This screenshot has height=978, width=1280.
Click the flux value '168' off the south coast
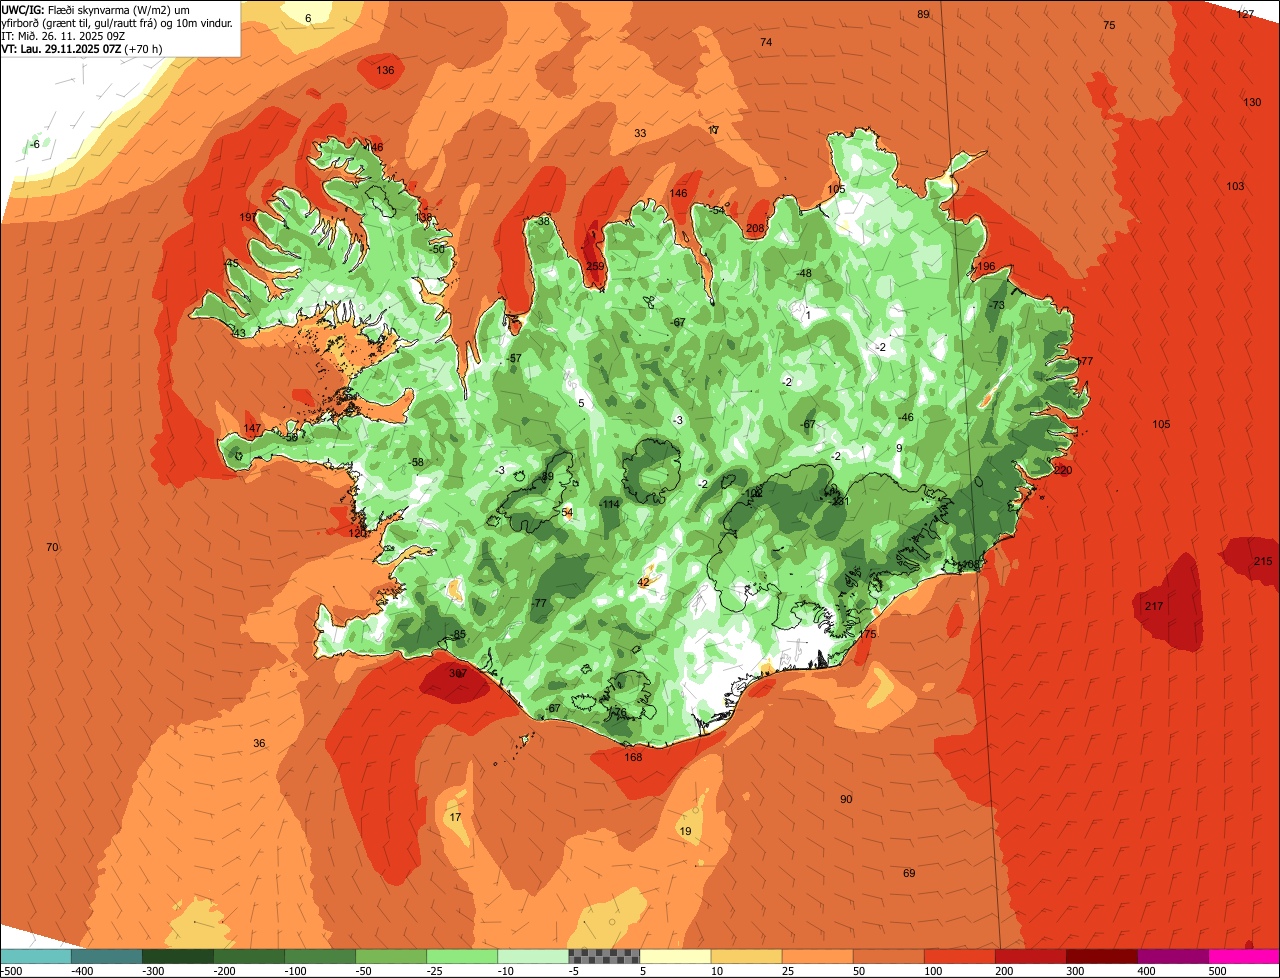pyautogui.click(x=633, y=757)
